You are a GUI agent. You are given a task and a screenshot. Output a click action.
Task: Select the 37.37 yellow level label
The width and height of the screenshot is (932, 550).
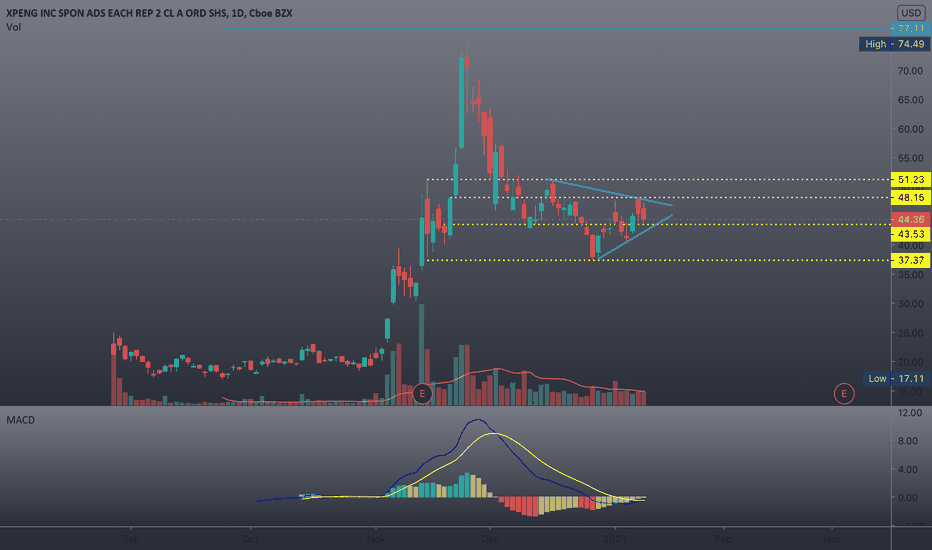pos(911,260)
